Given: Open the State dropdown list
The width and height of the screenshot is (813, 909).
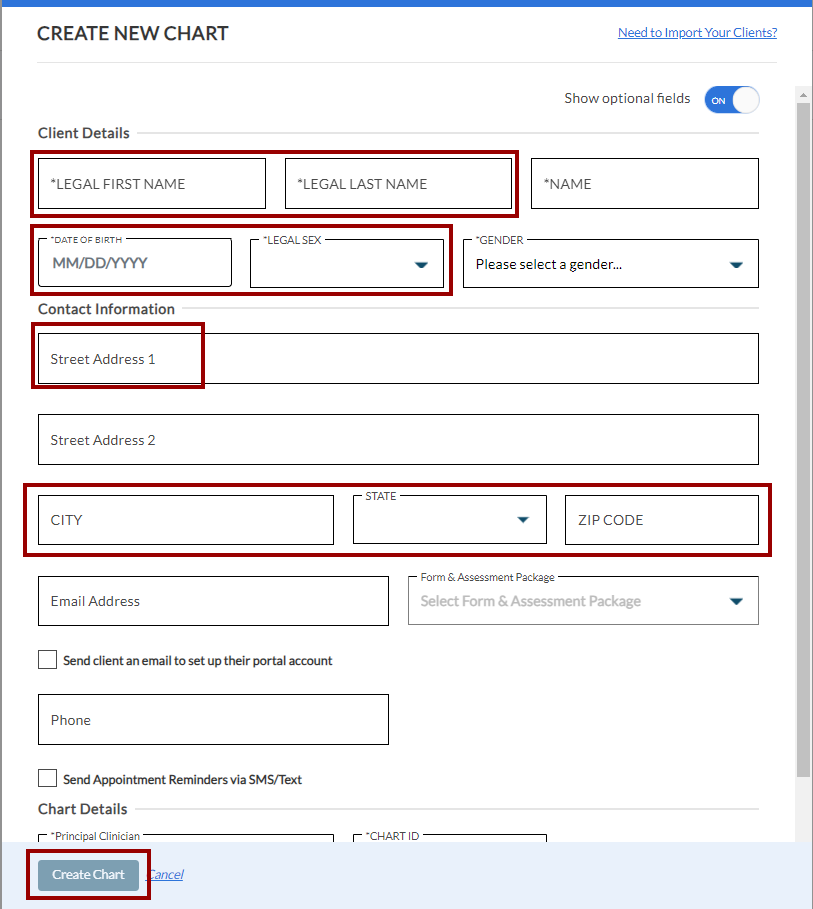Looking at the screenshot, I should click(x=449, y=520).
